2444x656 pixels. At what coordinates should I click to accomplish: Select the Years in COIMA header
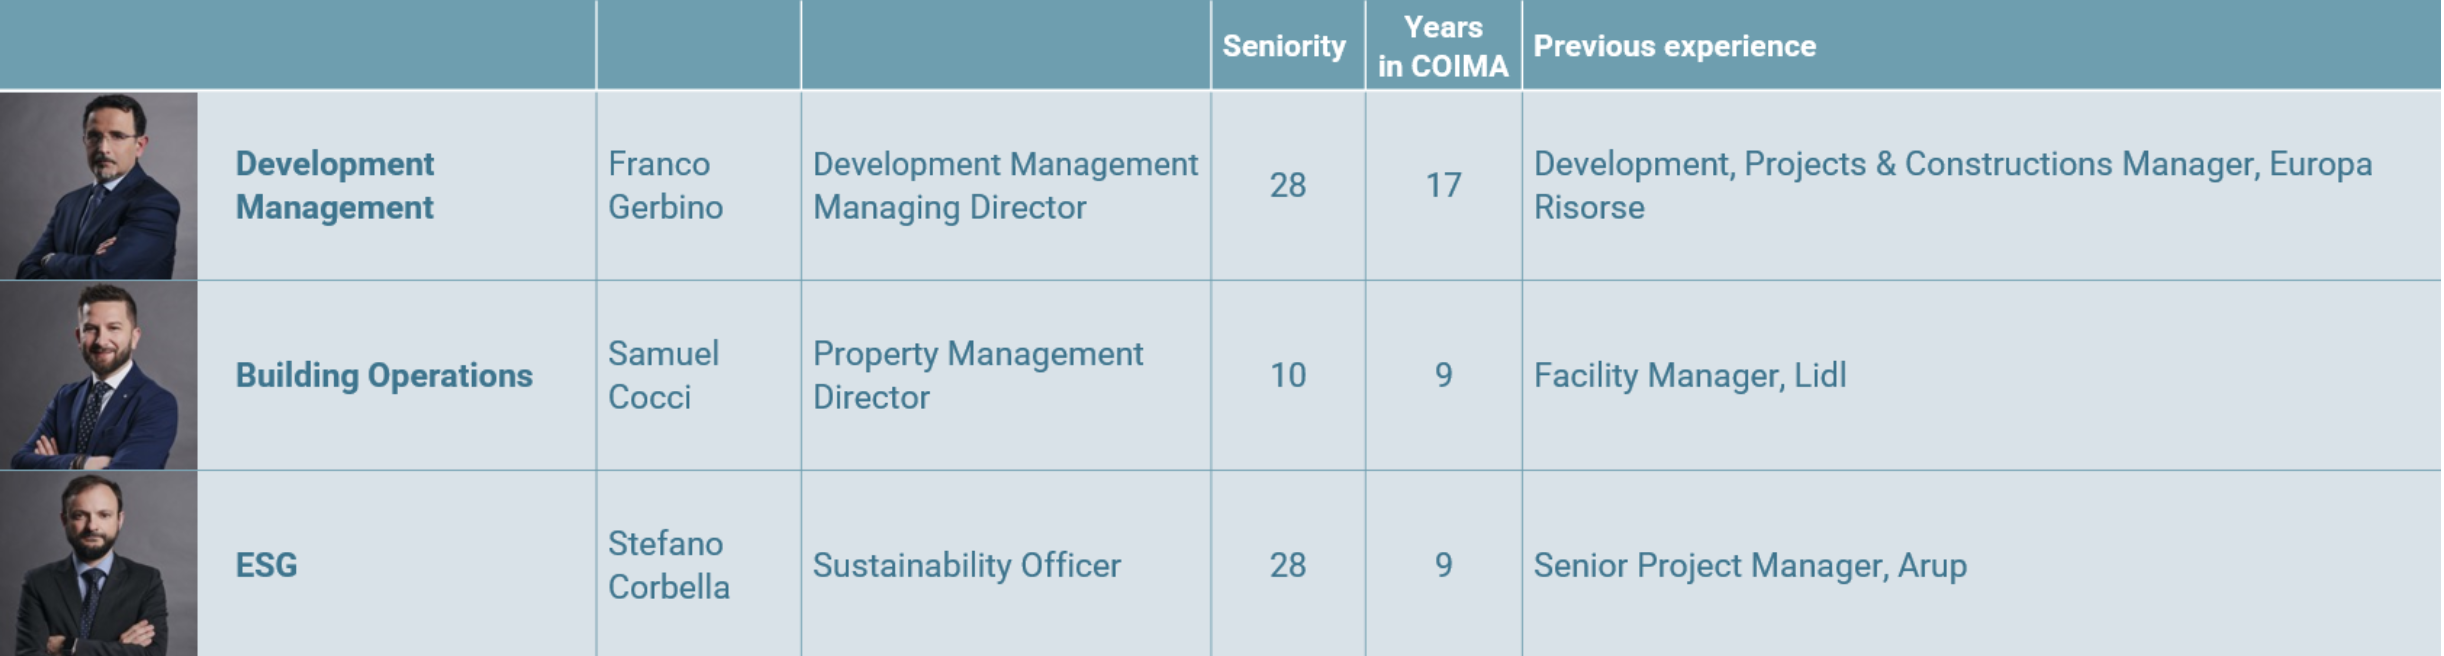pyautogui.click(x=1443, y=46)
